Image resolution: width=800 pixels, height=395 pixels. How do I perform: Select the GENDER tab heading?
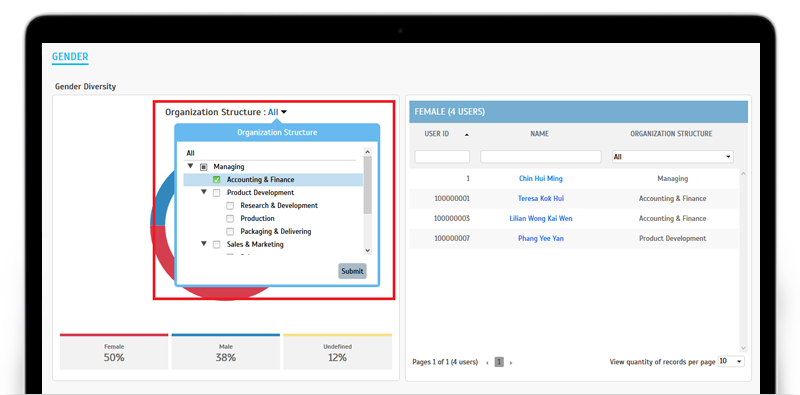coord(70,57)
